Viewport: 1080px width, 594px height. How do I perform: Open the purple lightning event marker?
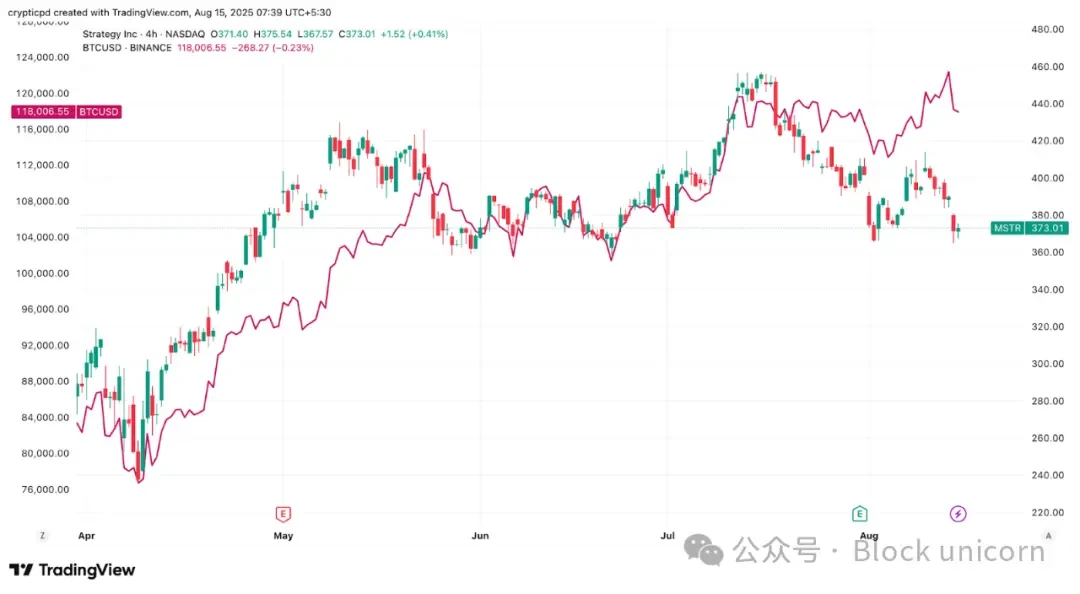[x=957, y=514]
